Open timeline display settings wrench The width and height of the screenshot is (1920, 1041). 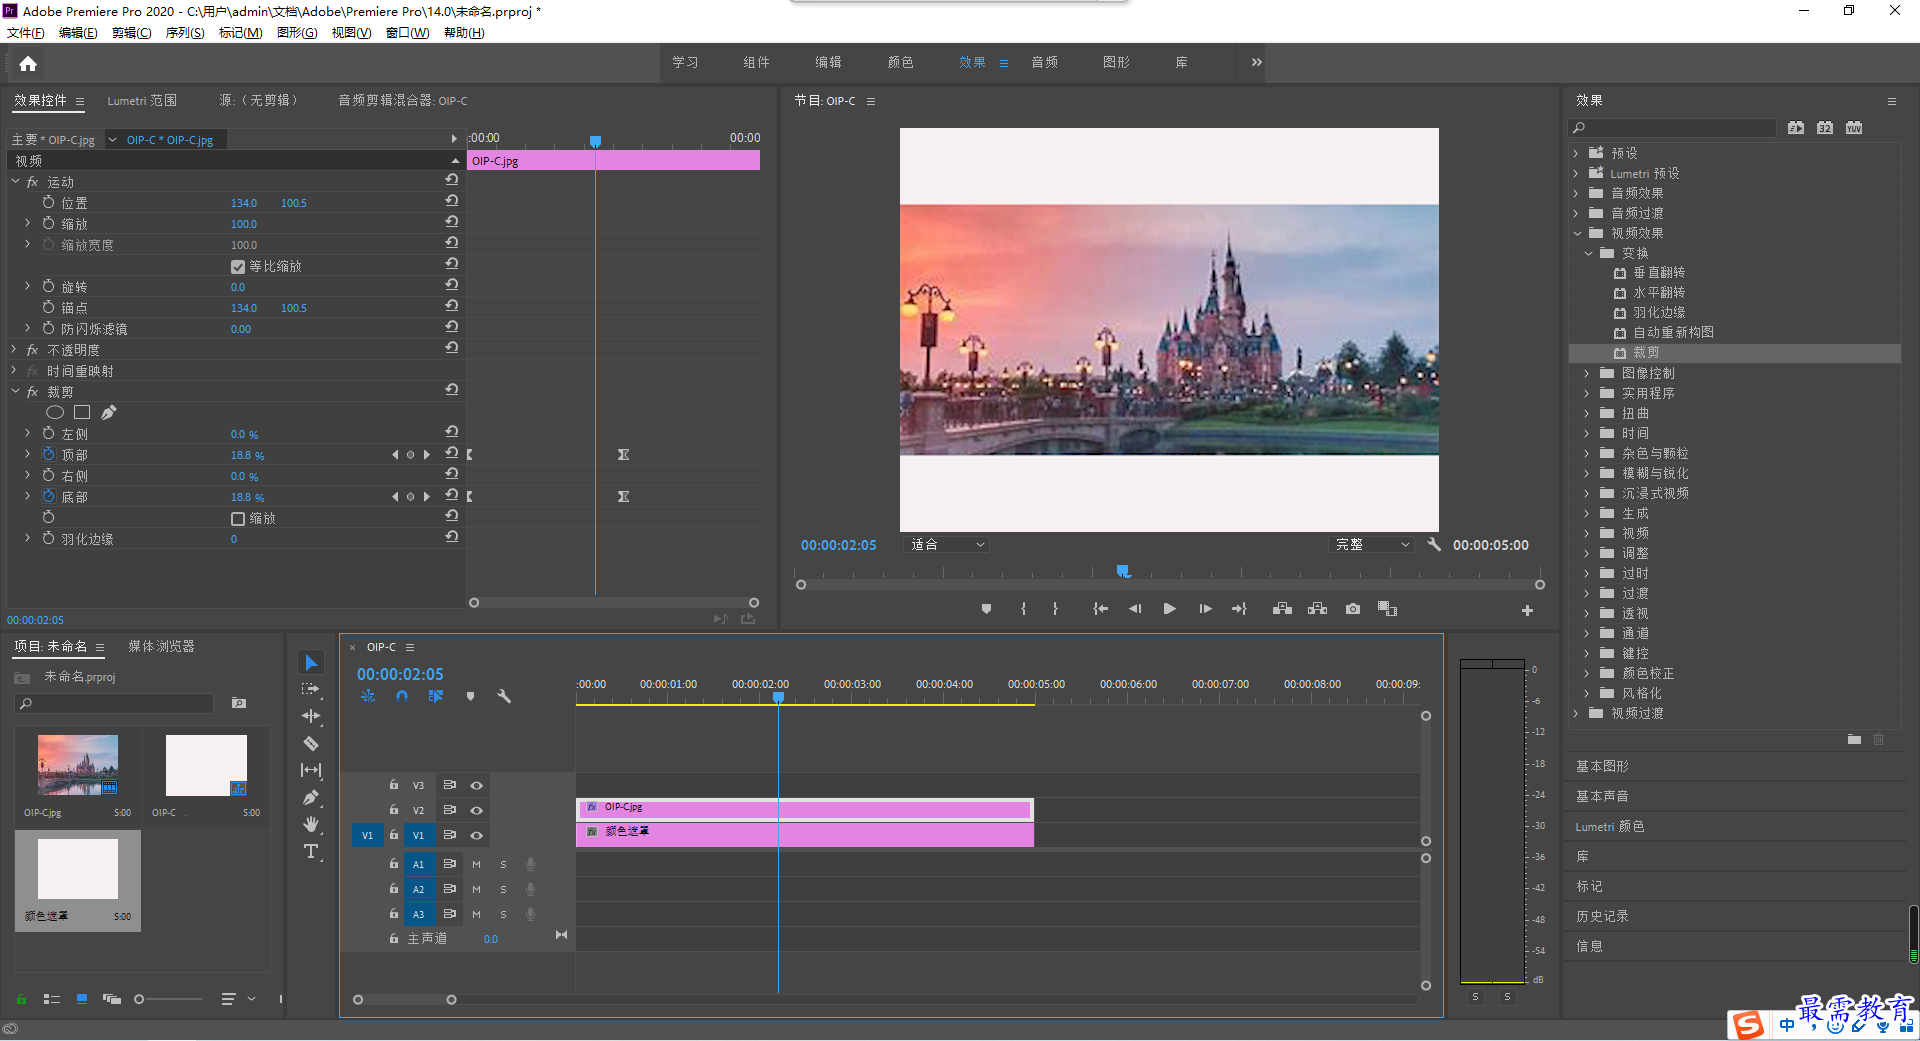click(504, 696)
